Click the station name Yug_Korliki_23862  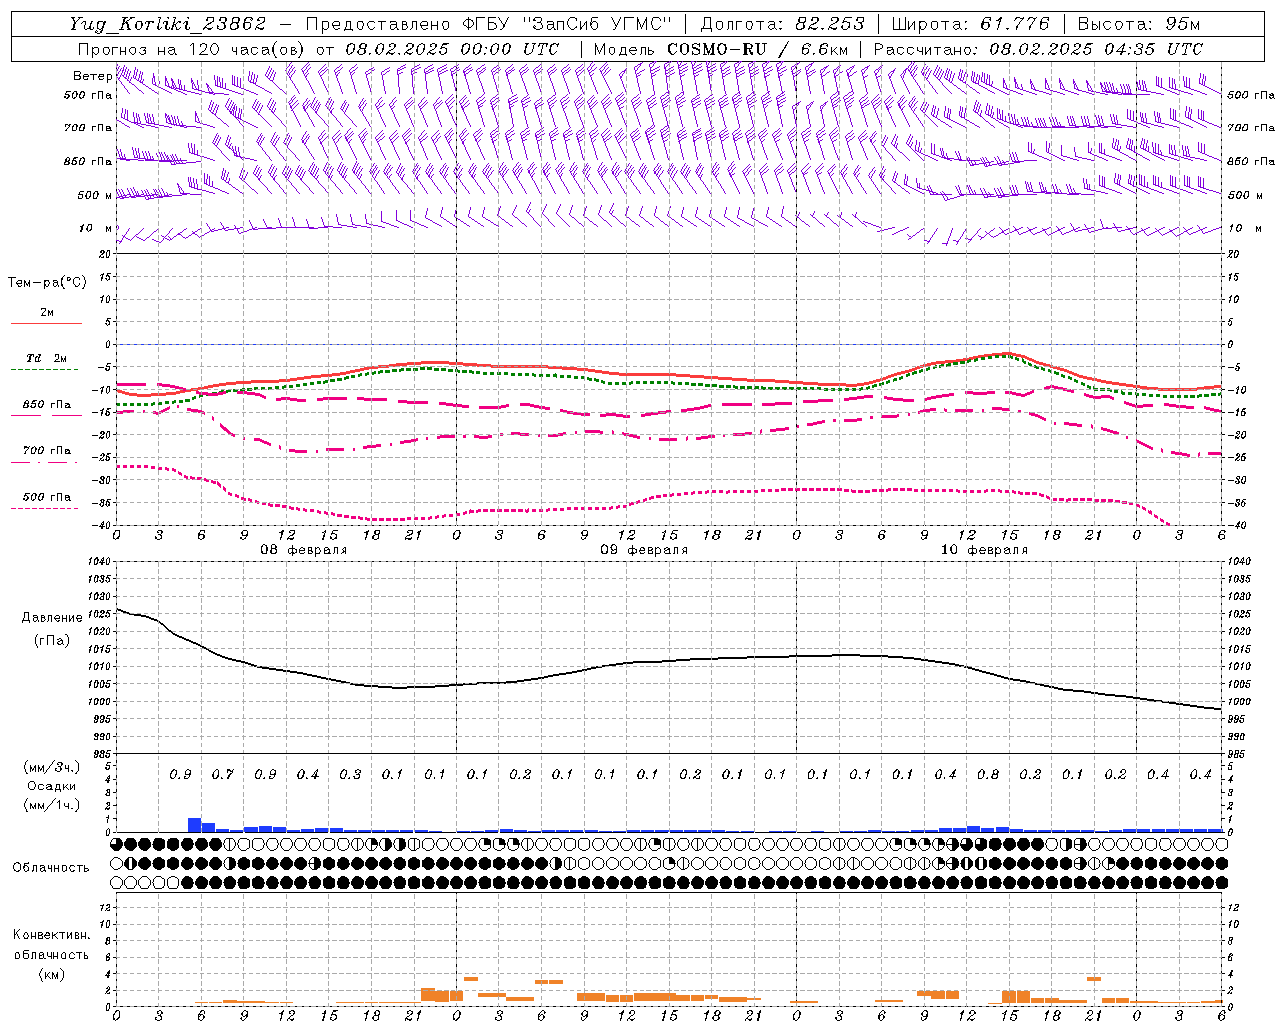168,24
